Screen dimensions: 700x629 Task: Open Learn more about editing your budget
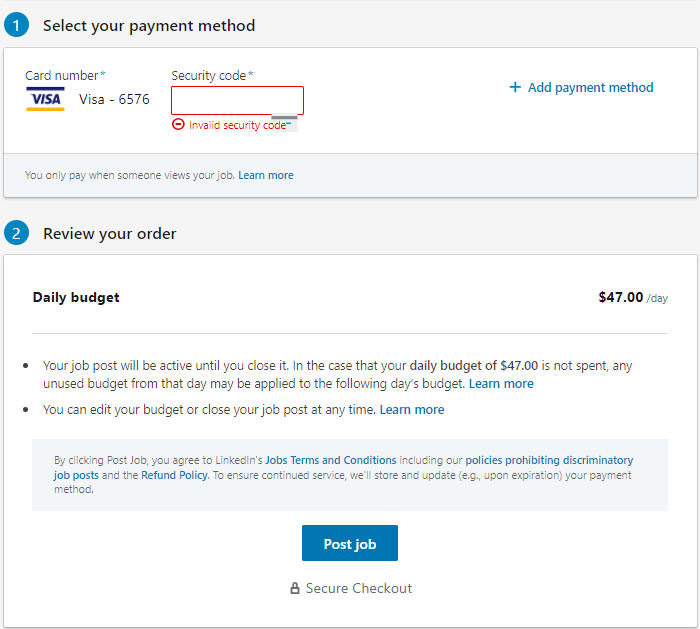pos(412,409)
